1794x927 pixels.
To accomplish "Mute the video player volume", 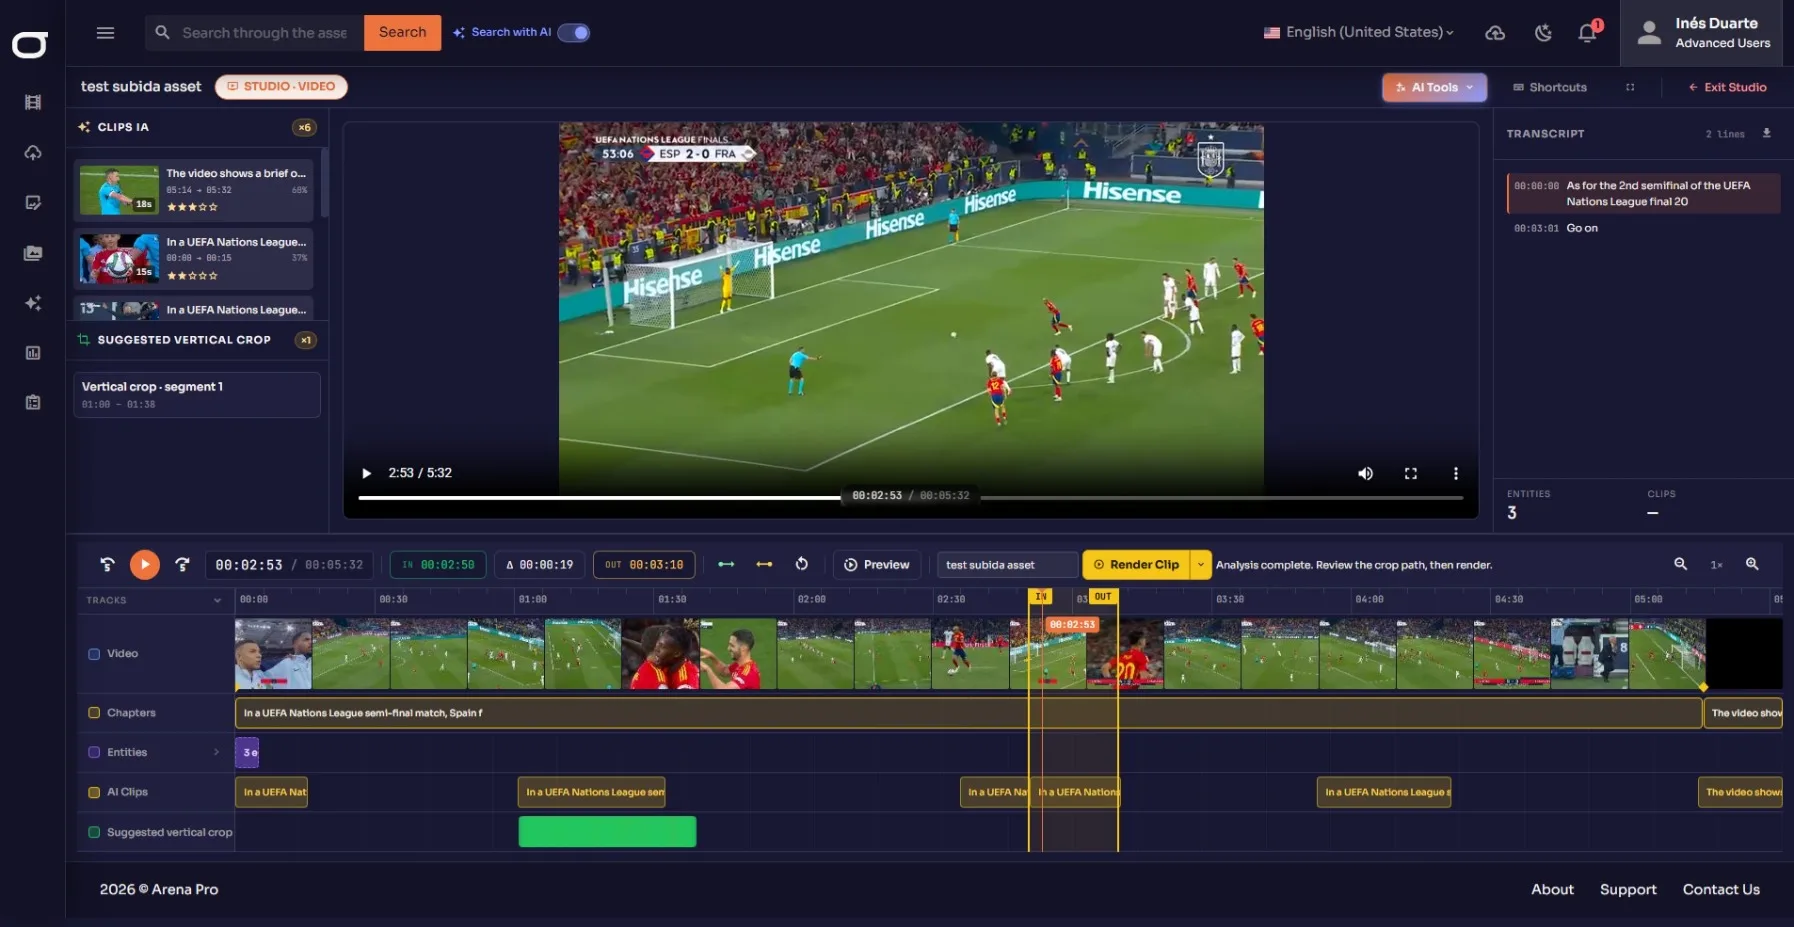I will point(1365,473).
